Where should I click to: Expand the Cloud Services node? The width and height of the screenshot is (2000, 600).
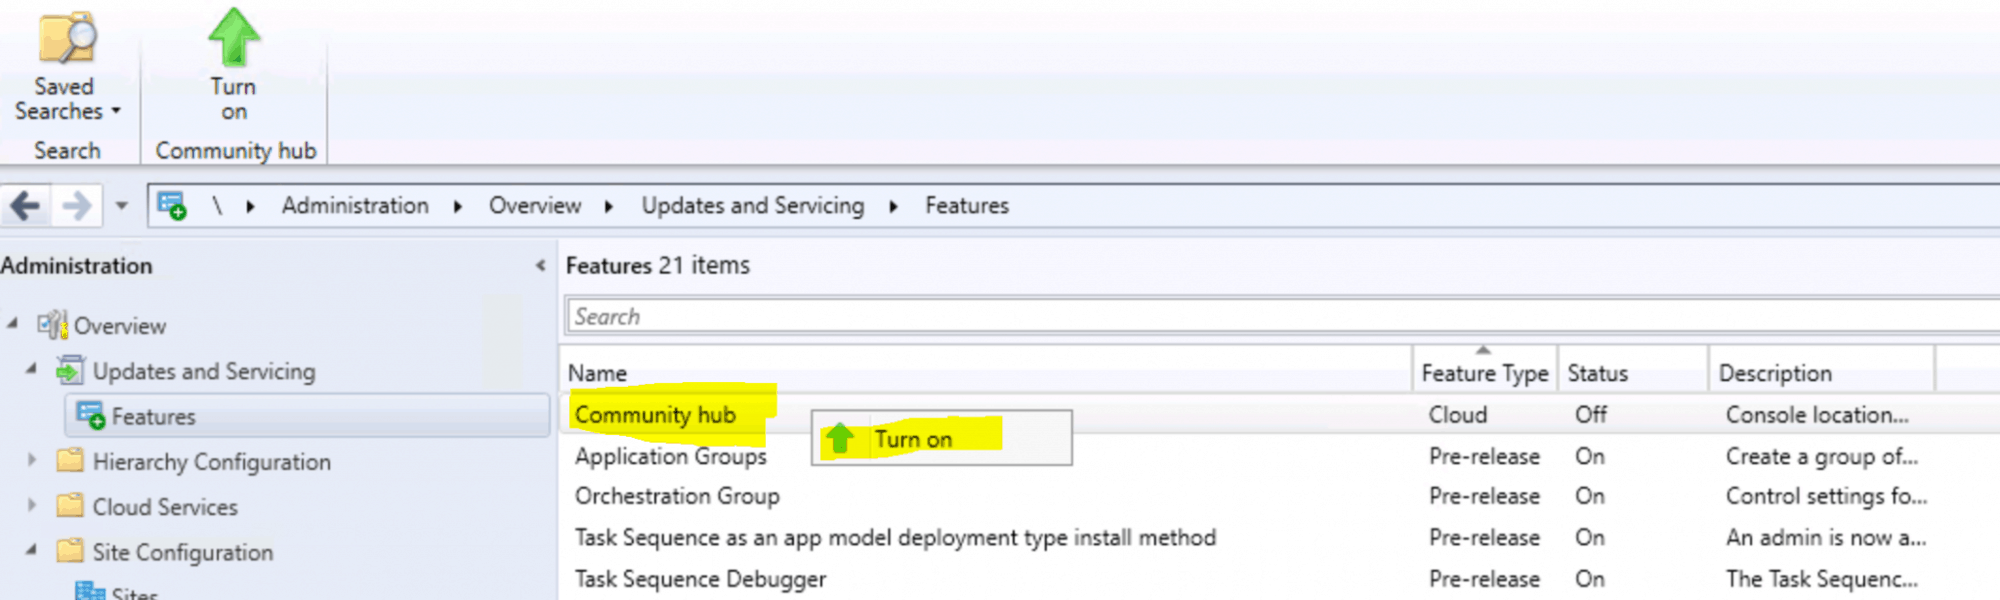click(31, 505)
